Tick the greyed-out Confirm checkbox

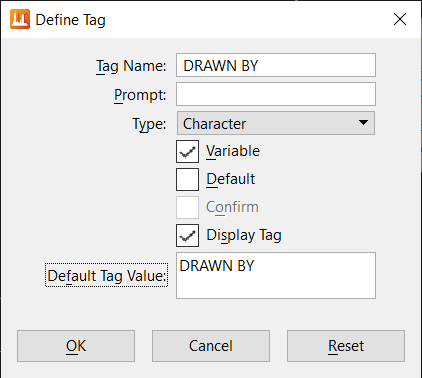(187, 207)
